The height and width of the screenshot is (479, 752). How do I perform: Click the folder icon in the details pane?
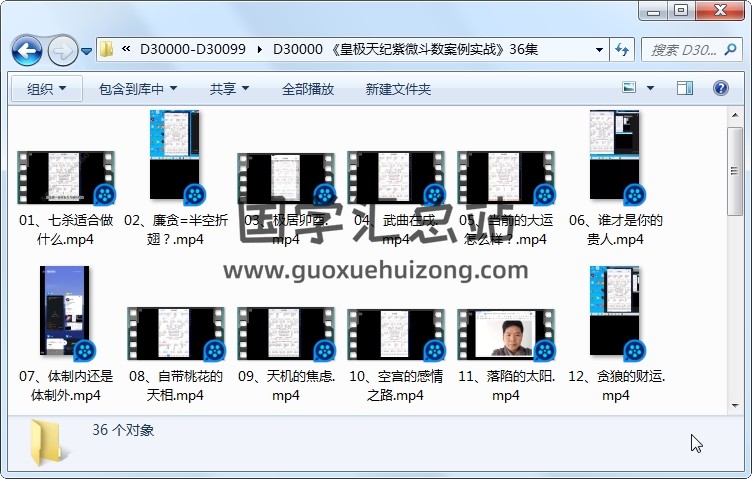pos(47,442)
